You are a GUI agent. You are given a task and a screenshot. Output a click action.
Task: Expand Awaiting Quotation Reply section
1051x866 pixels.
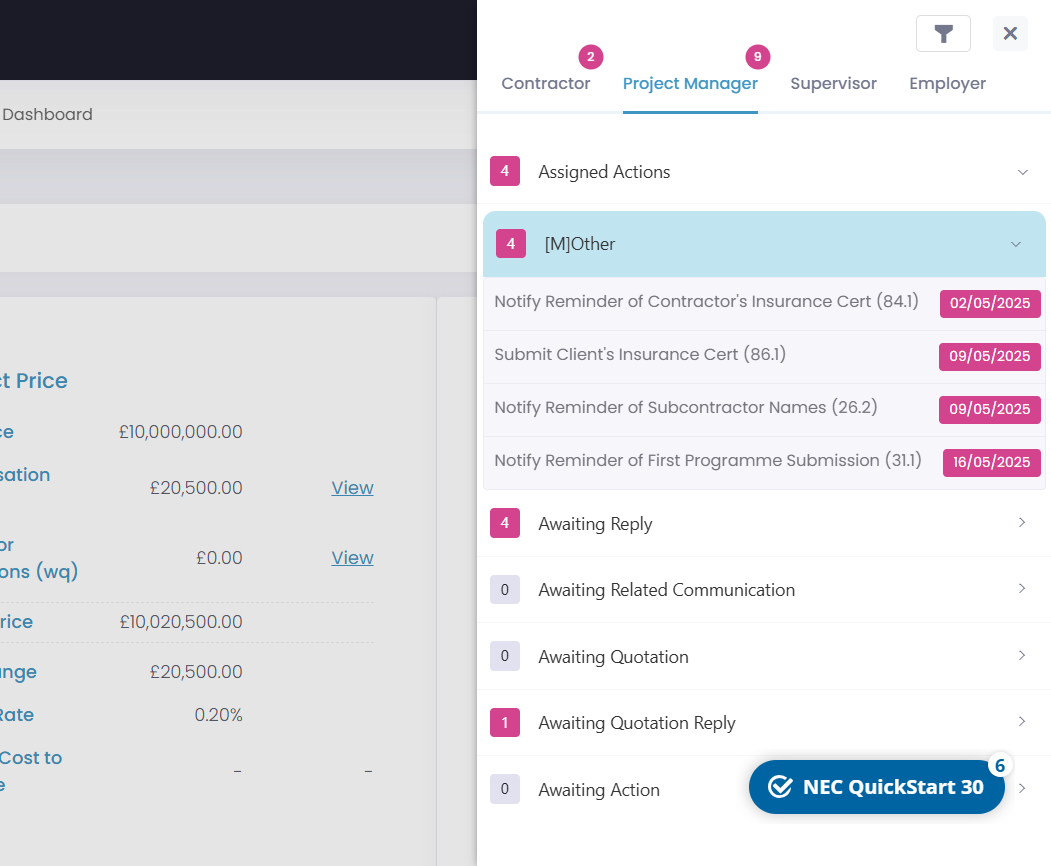tap(1021, 722)
